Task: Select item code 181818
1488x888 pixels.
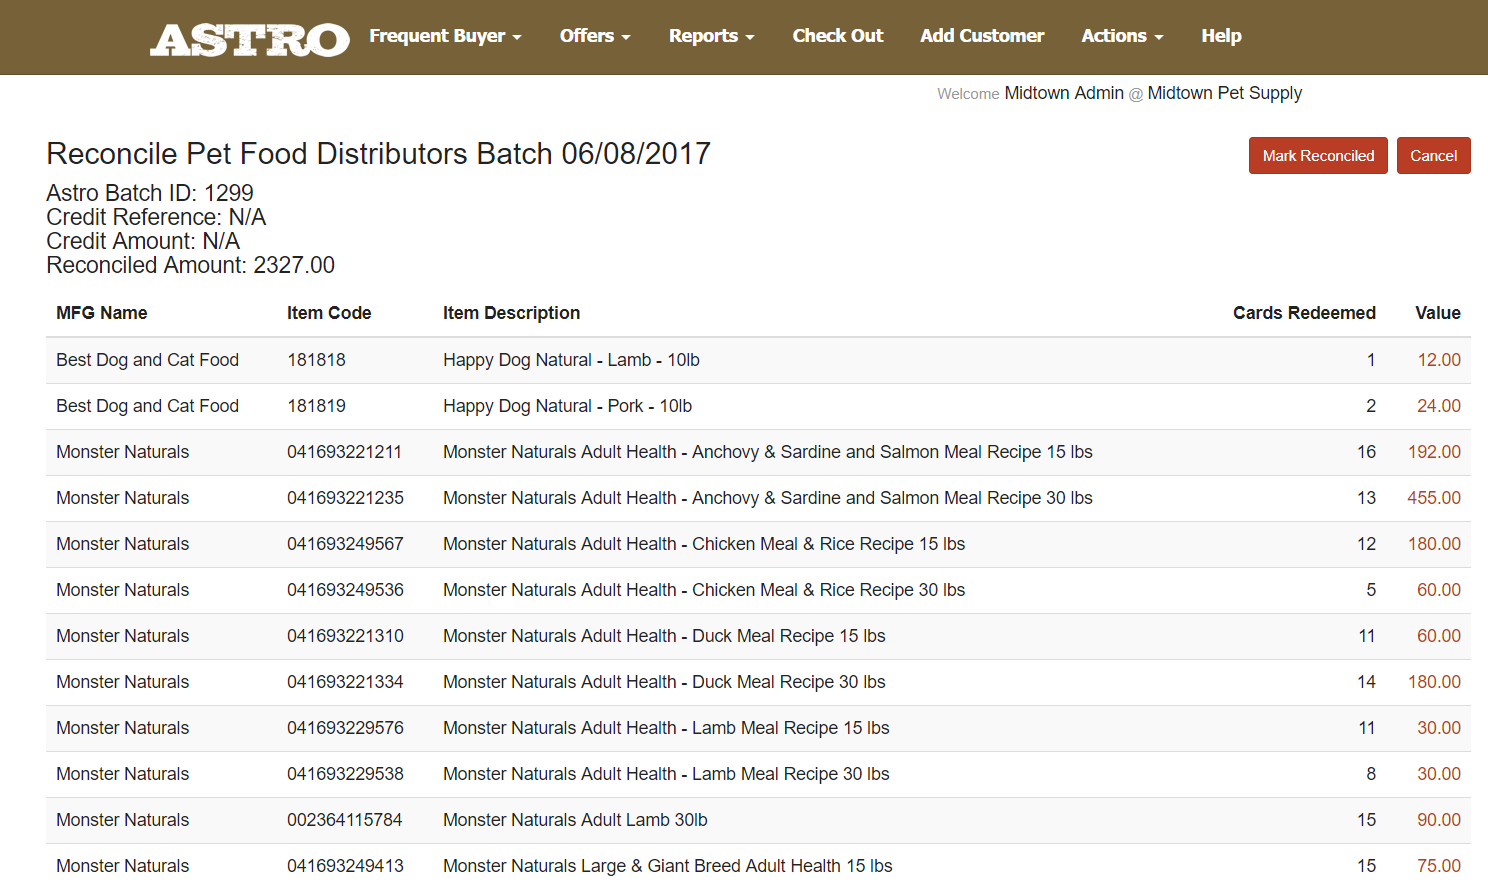Action: point(316,360)
